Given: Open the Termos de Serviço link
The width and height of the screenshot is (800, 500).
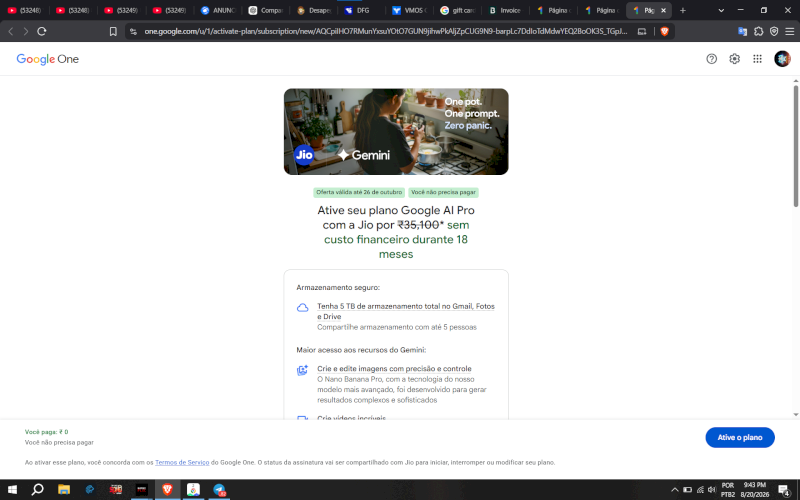Looking at the screenshot, I should 182,462.
